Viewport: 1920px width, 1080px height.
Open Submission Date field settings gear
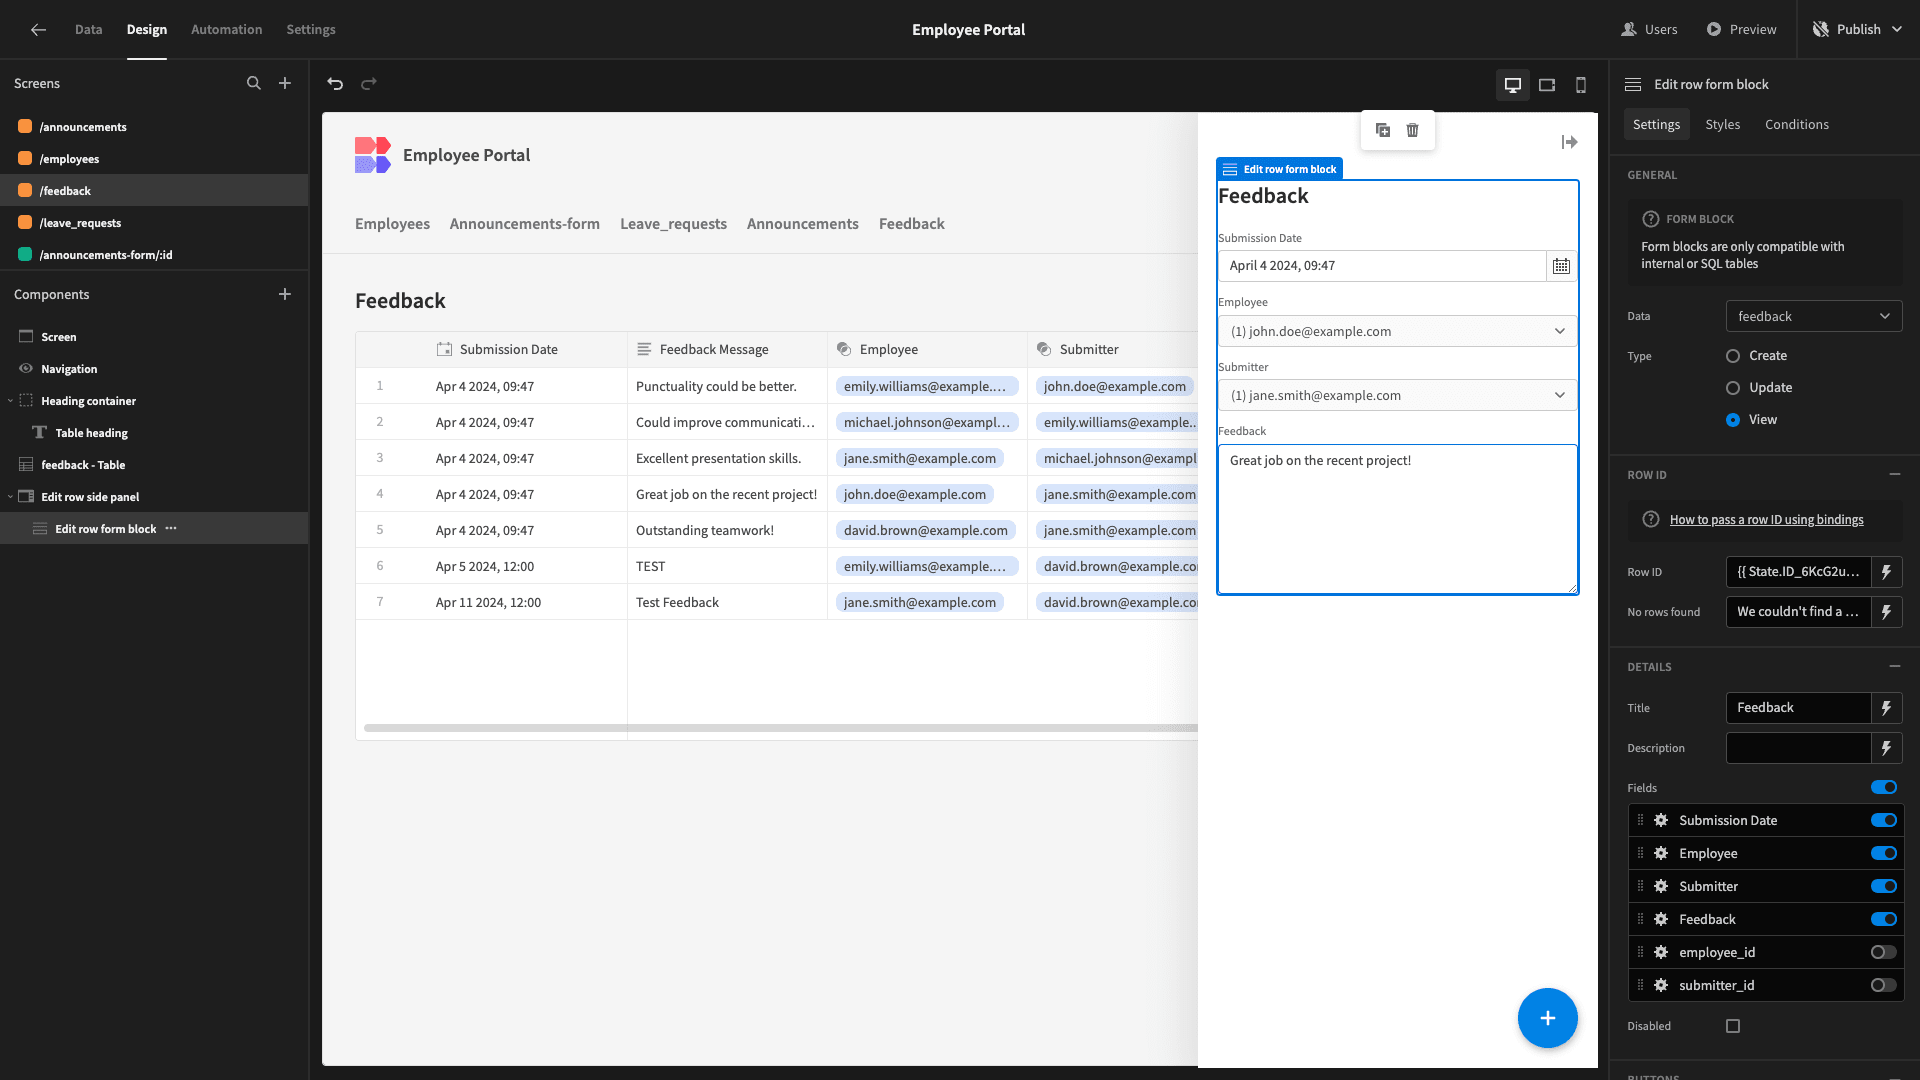coord(1661,820)
